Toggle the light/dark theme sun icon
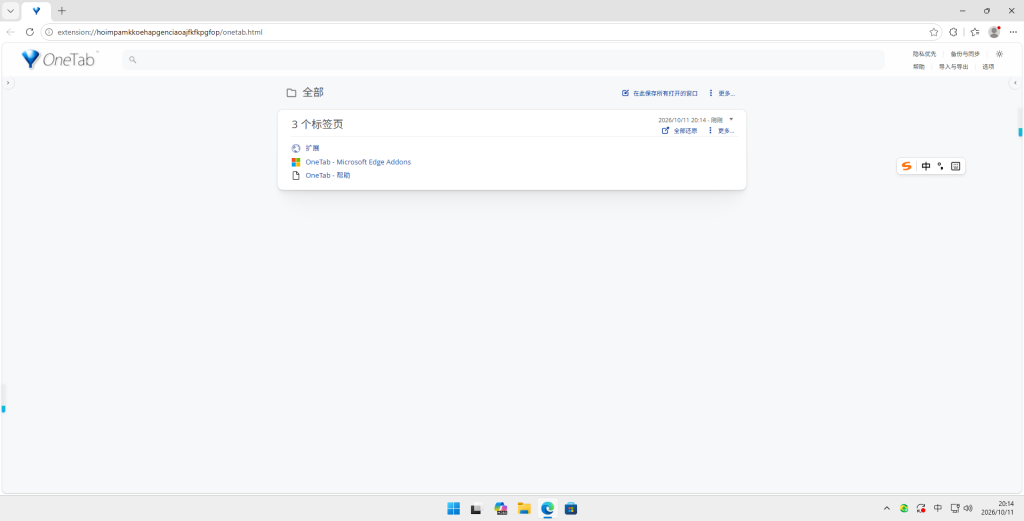This screenshot has height=521, width=1024. tap(999, 54)
